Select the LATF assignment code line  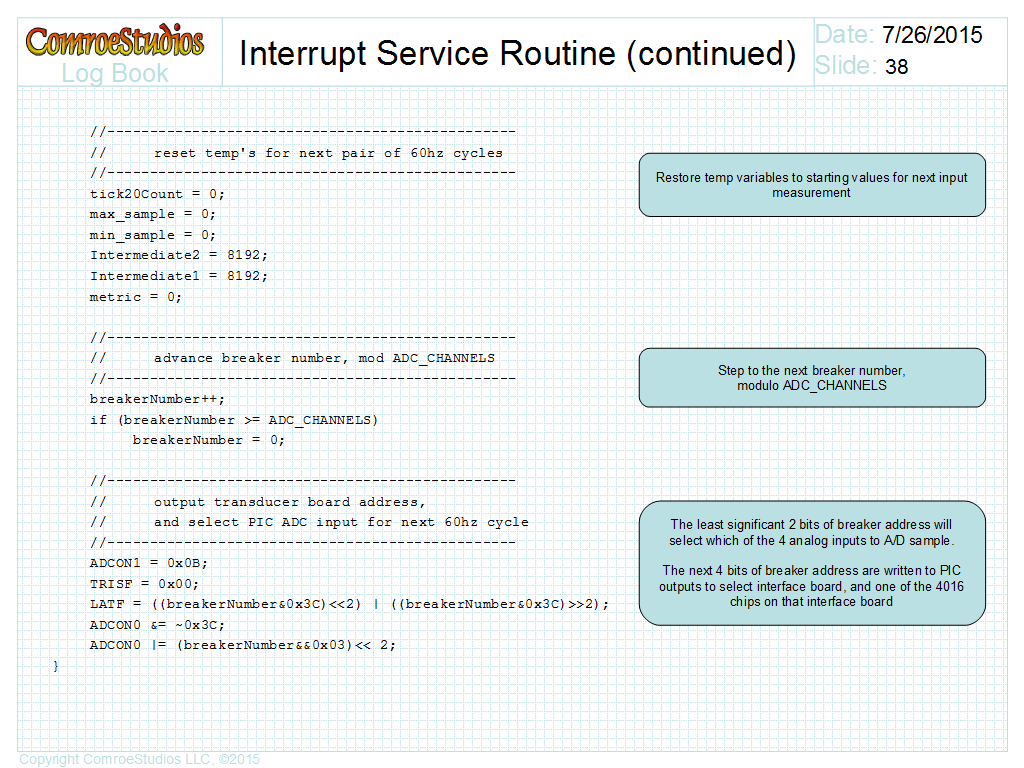(349, 604)
